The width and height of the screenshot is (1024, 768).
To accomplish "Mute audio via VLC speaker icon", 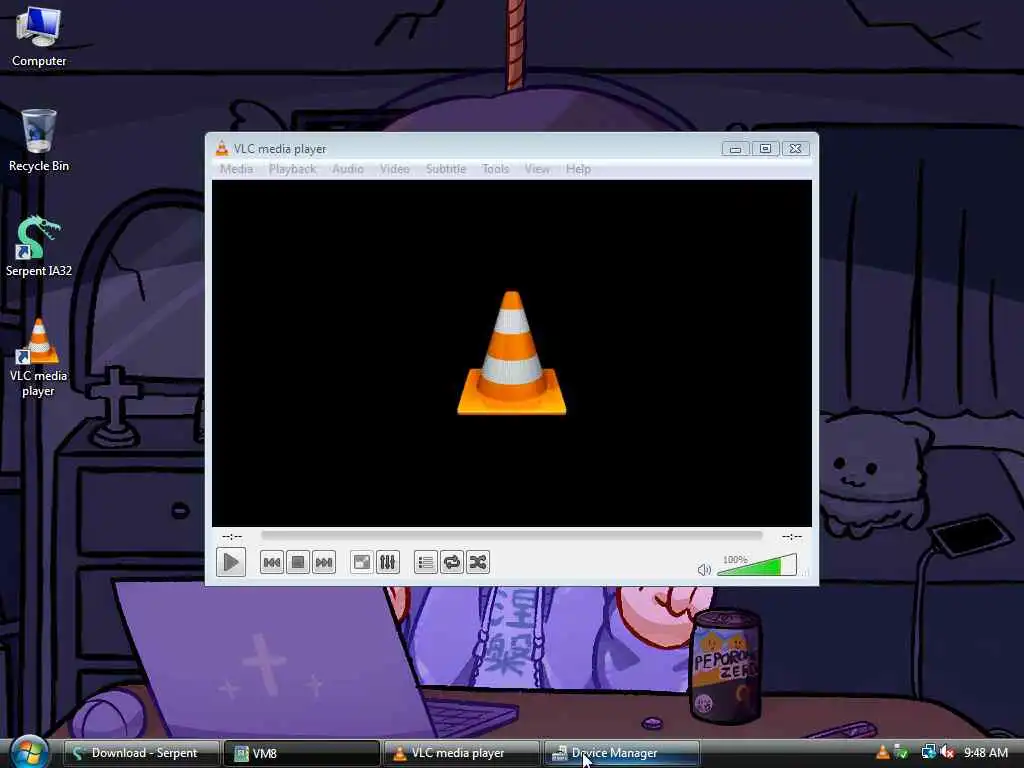I will [704, 569].
